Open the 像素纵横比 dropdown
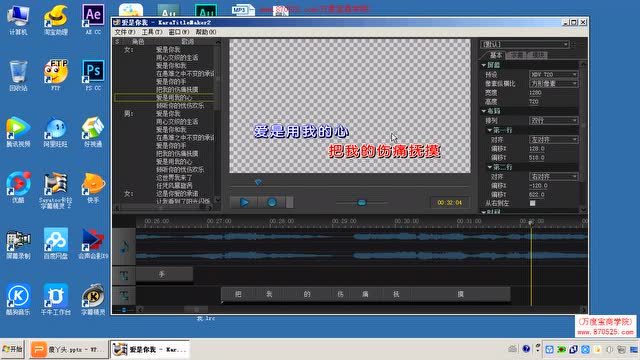This screenshot has width=640, height=360. [x=554, y=83]
